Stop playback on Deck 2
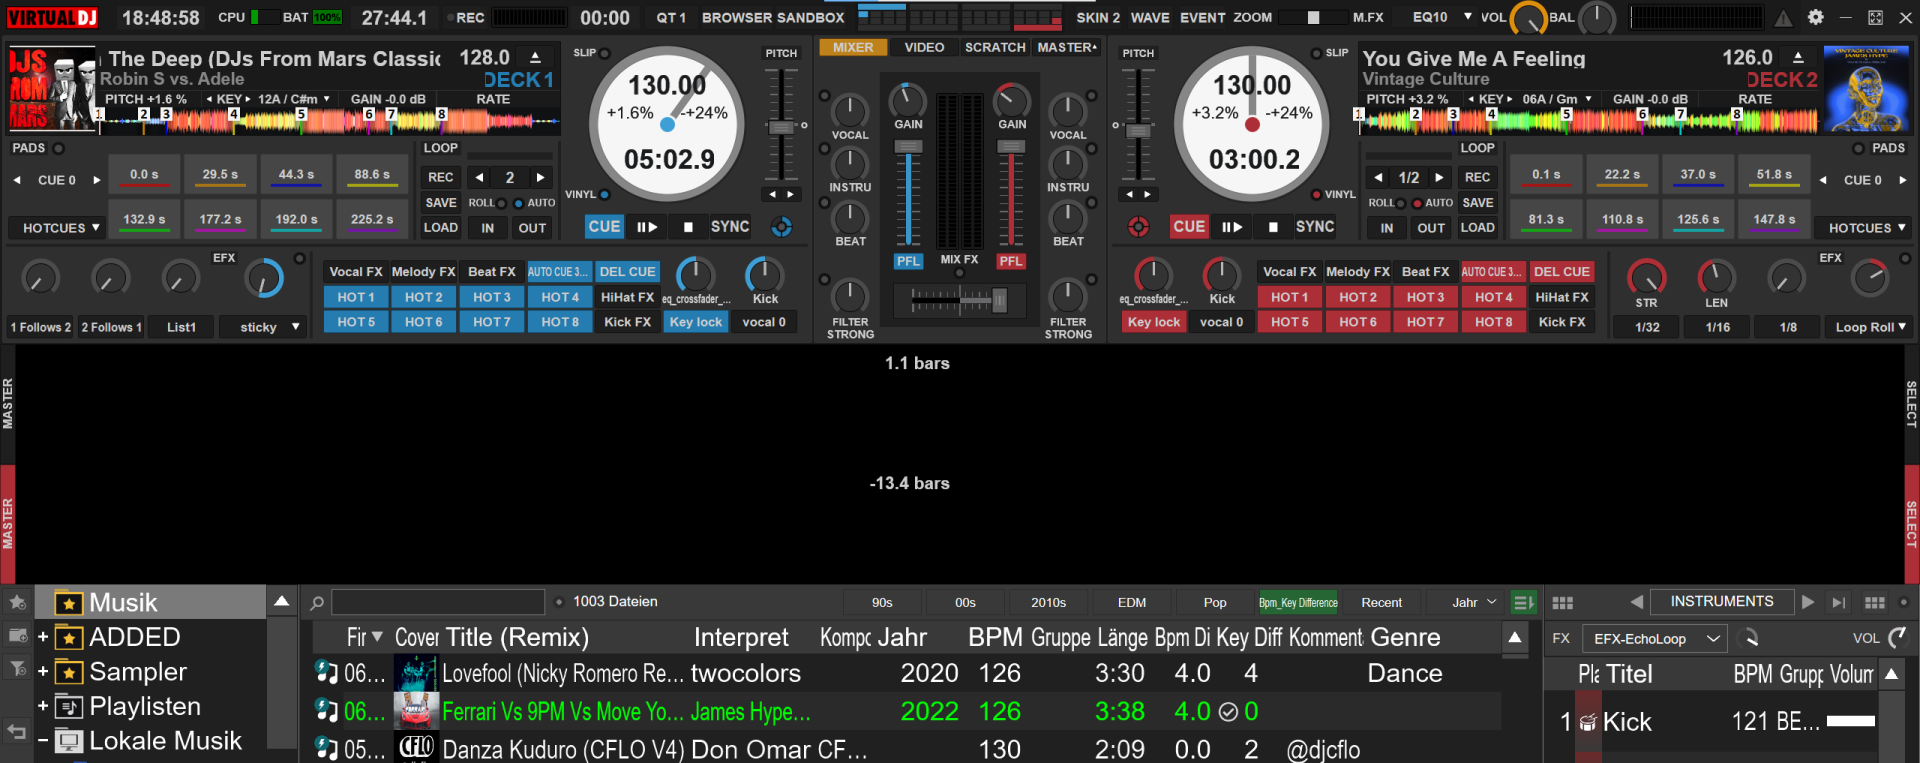This screenshot has width=1920, height=763. point(1273,227)
